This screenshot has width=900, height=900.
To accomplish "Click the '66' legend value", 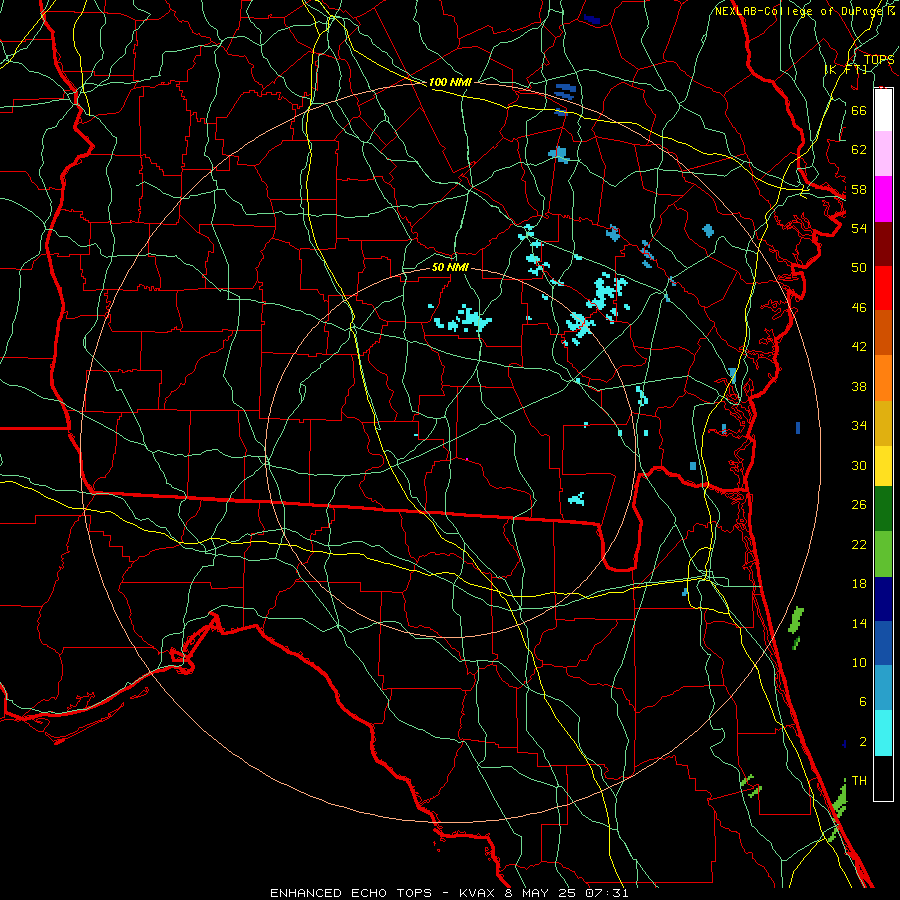I will click(x=859, y=110).
